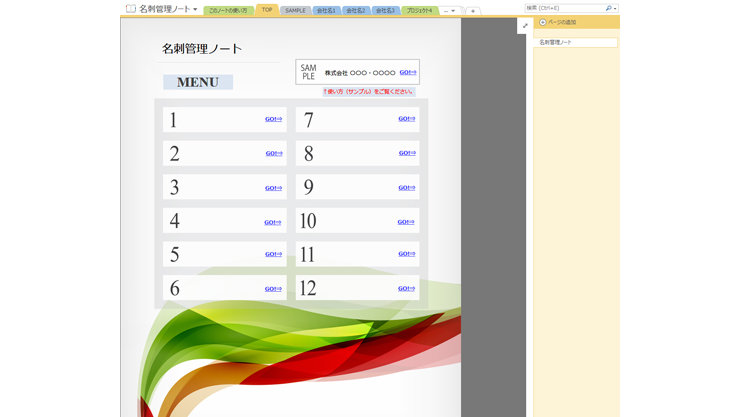Image resolution: width=740 pixels, height=417 pixels.
Task: Expand the page to full view
Action: [x=525, y=26]
